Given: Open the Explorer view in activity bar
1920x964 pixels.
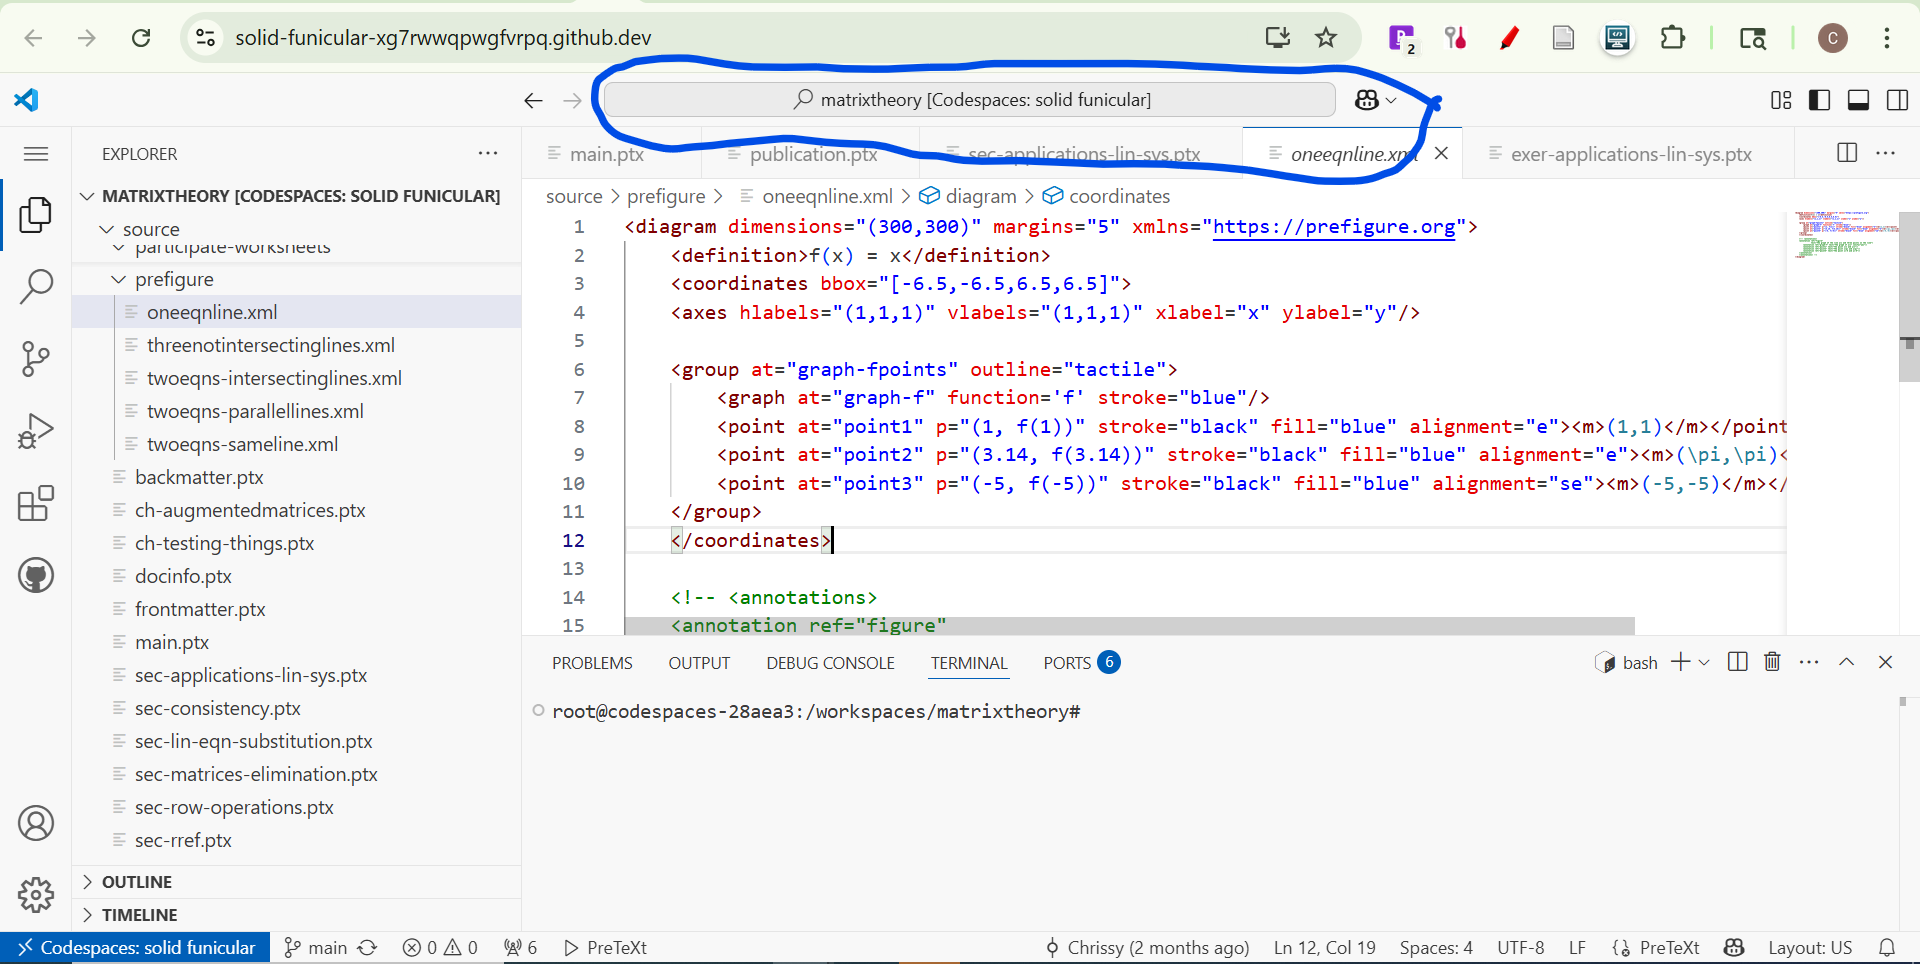Looking at the screenshot, I should pyautogui.click(x=36, y=214).
